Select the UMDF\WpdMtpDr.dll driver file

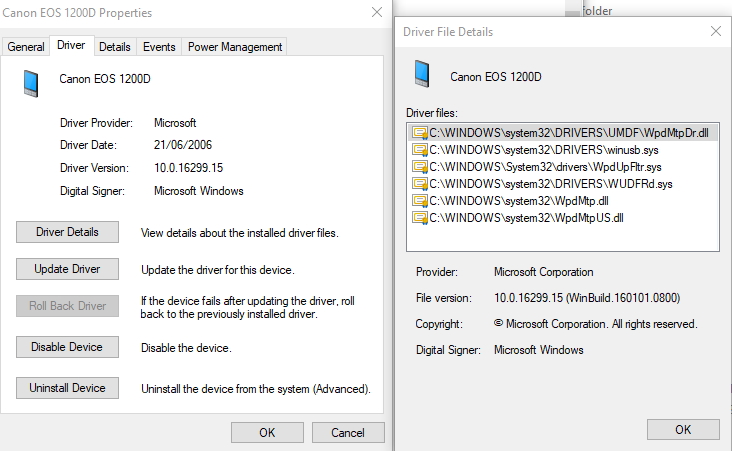pos(563,133)
